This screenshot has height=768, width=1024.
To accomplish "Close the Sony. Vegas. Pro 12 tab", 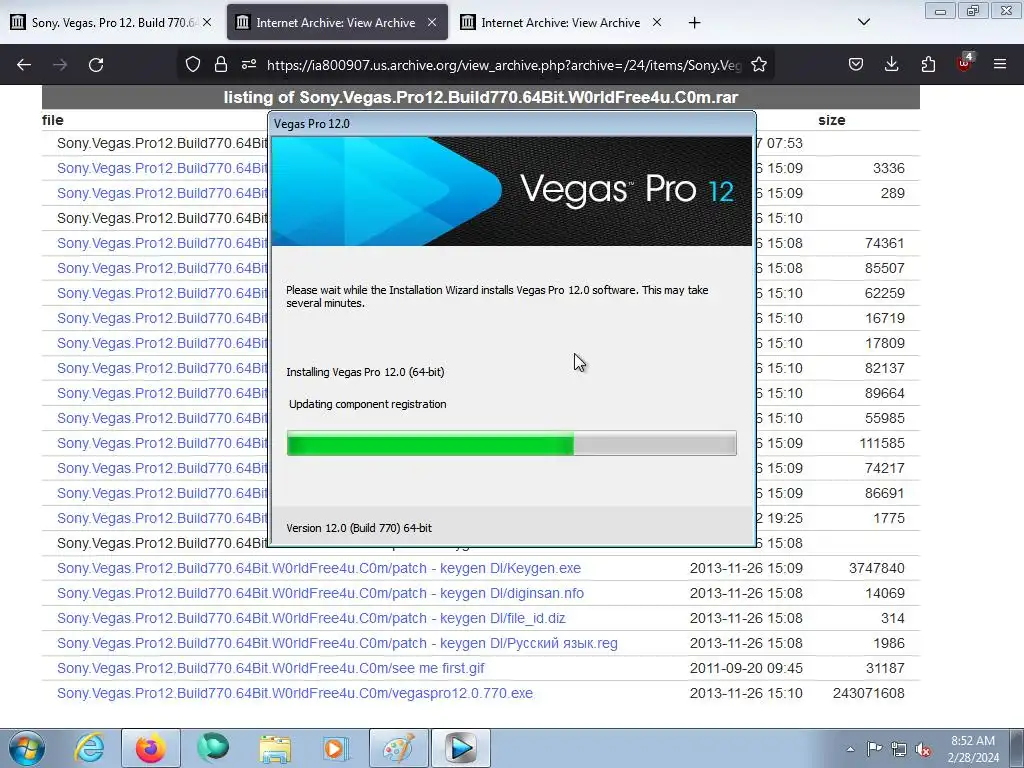I will point(207,22).
